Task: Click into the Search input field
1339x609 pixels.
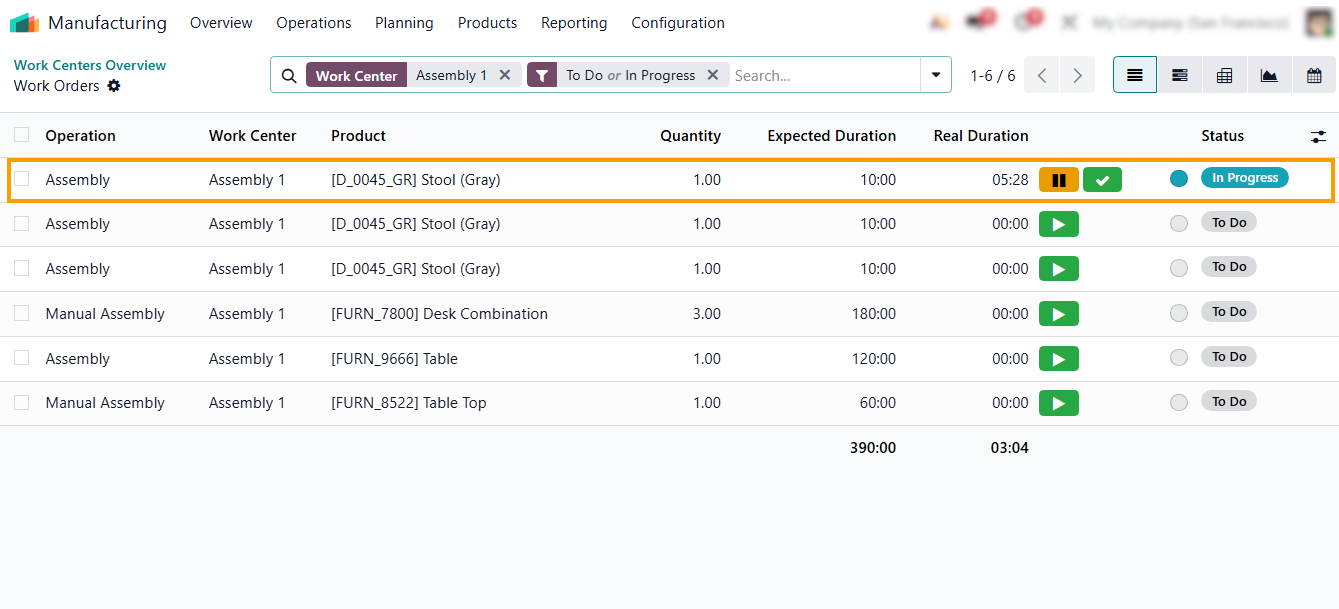Action: point(822,75)
